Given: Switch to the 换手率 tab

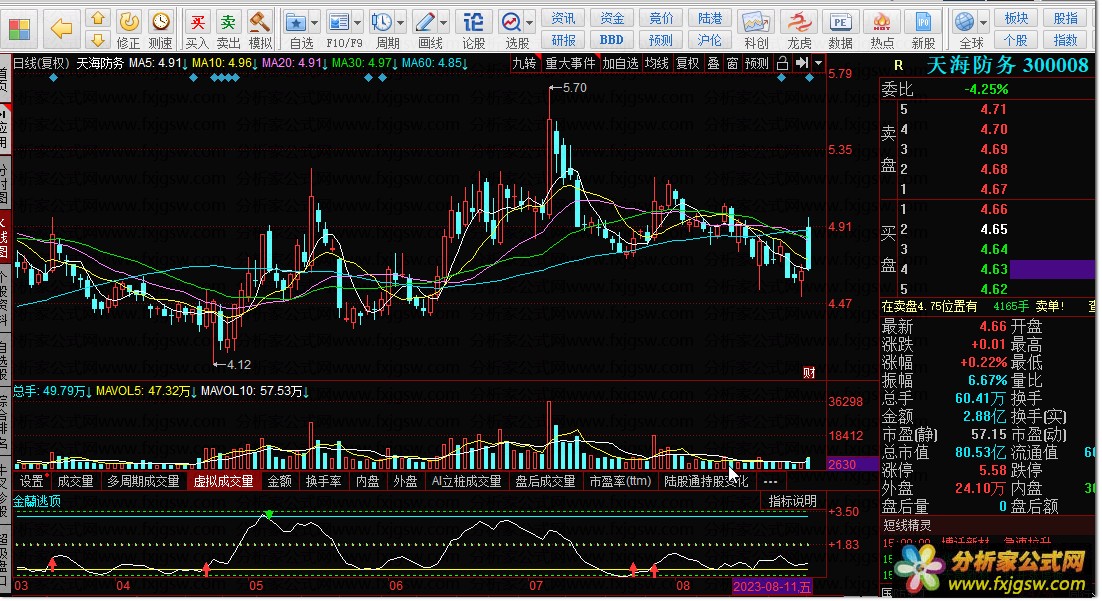Looking at the screenshot, I should [323, 482].
